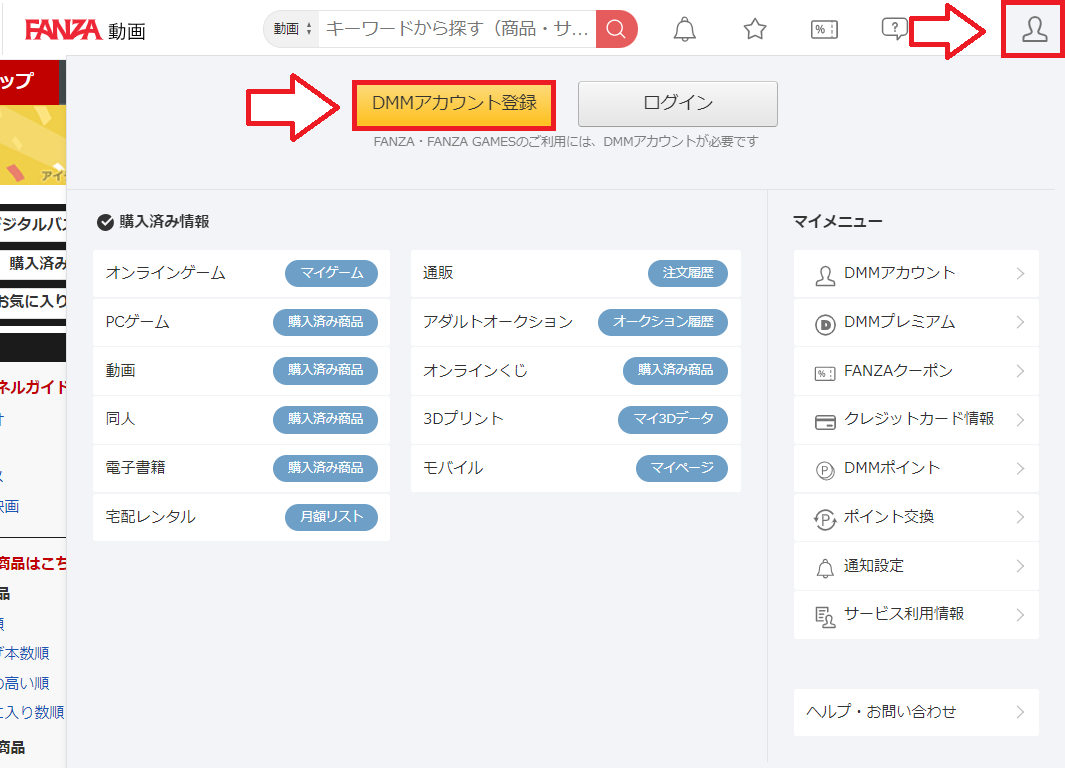The image size is (1065, 768).
Task: Open the FANZAクーポン menu item
Action: (916, 371)
